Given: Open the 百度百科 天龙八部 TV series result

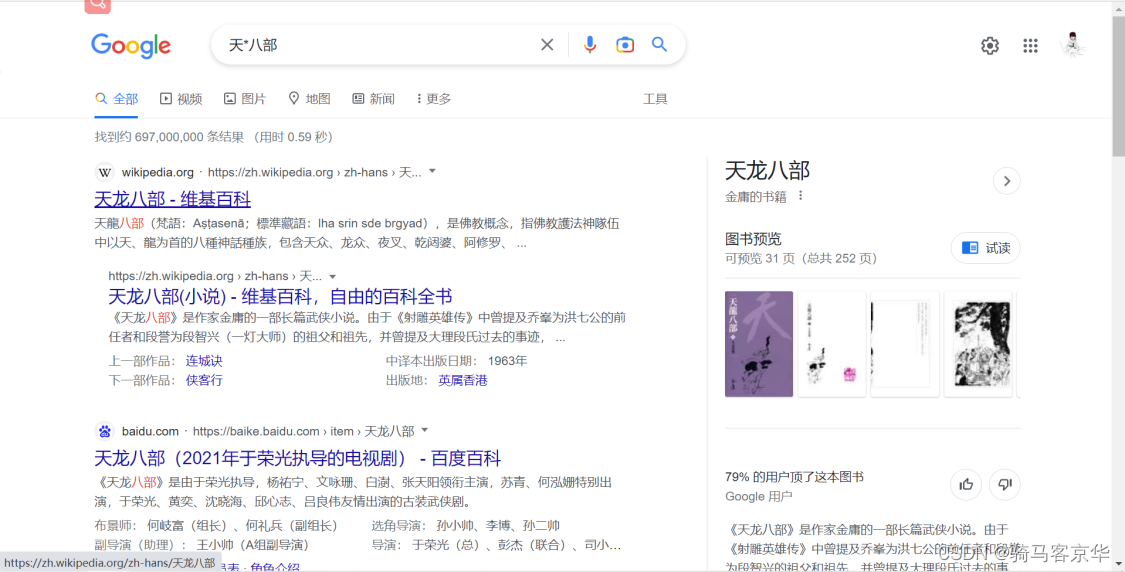Looking at the screenshot, I should coord(298,458).
